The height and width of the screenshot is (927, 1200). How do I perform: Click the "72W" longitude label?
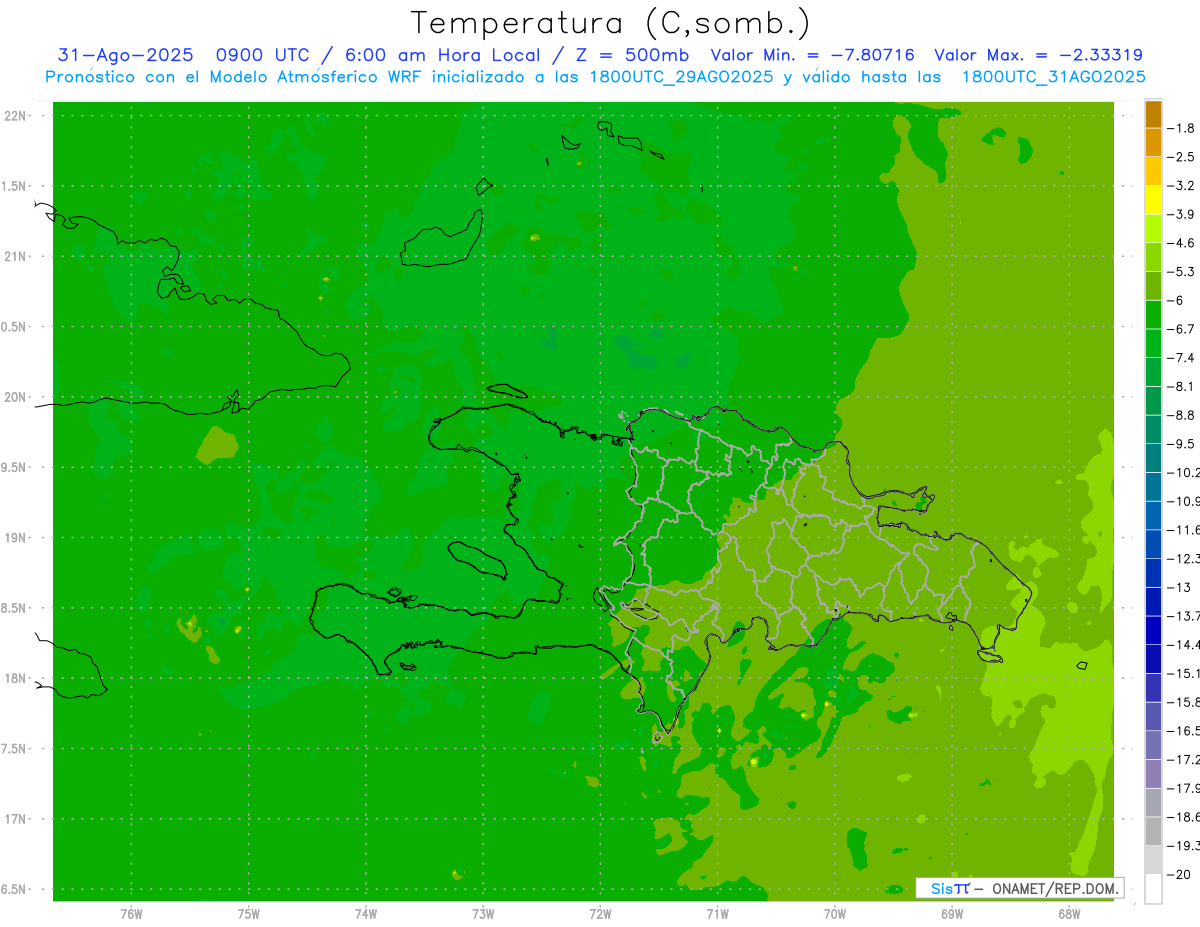click(x=600, y=913)
